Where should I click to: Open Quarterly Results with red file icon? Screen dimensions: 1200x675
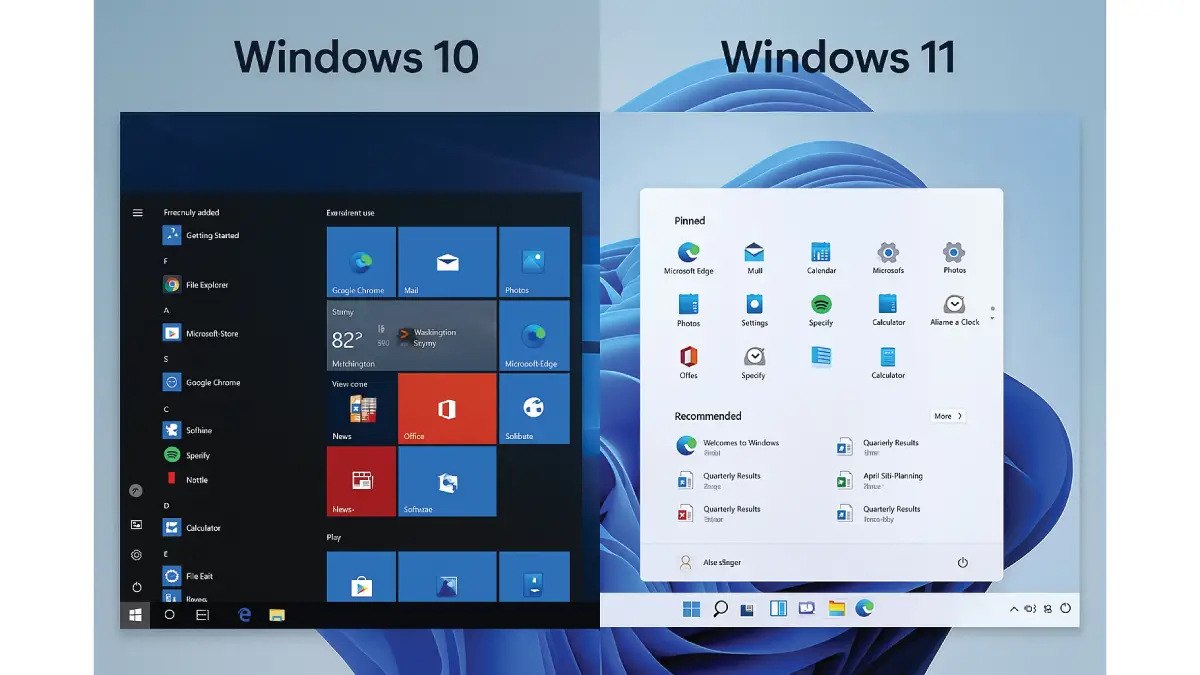(718, 513)
